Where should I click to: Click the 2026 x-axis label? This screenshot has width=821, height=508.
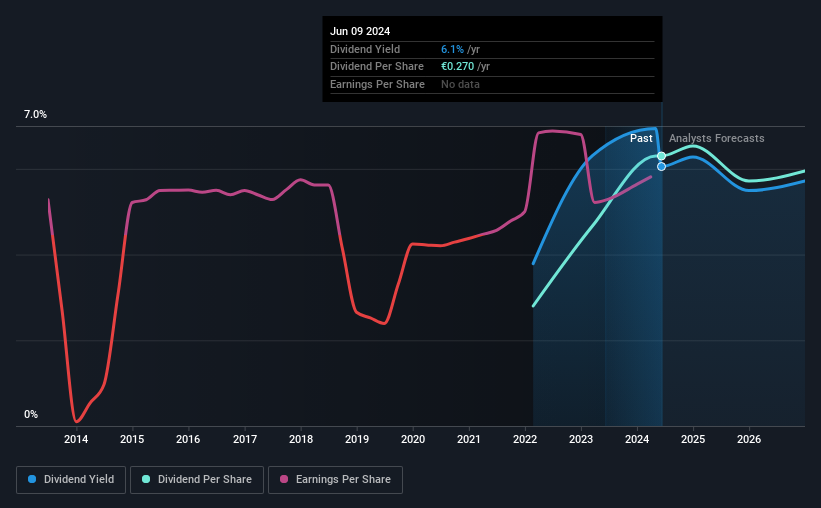tap(749, 439)
